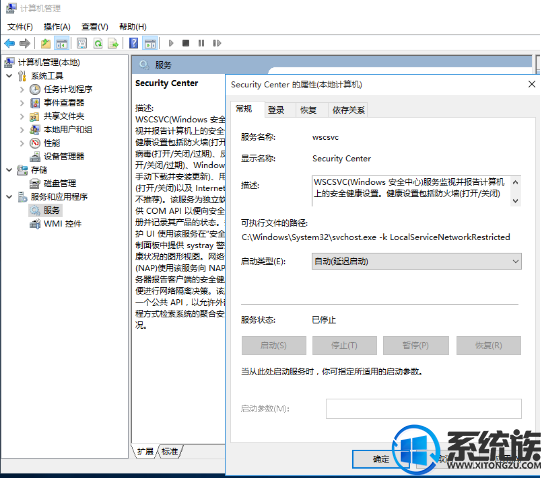Open the blue help question-mark icon
This screenshot has height=478, width=541.
click(134, 43)
